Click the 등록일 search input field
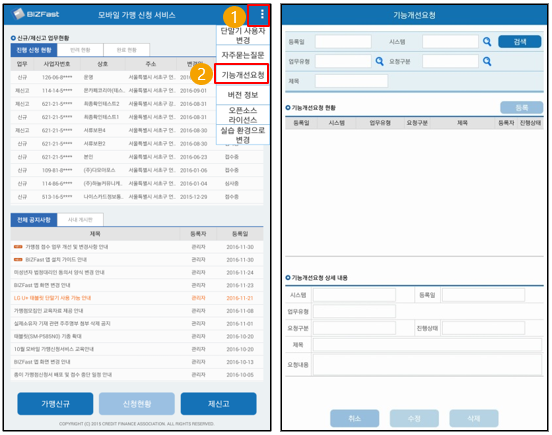The width and height of the screenshot is (552, 435). pos(343,42)
